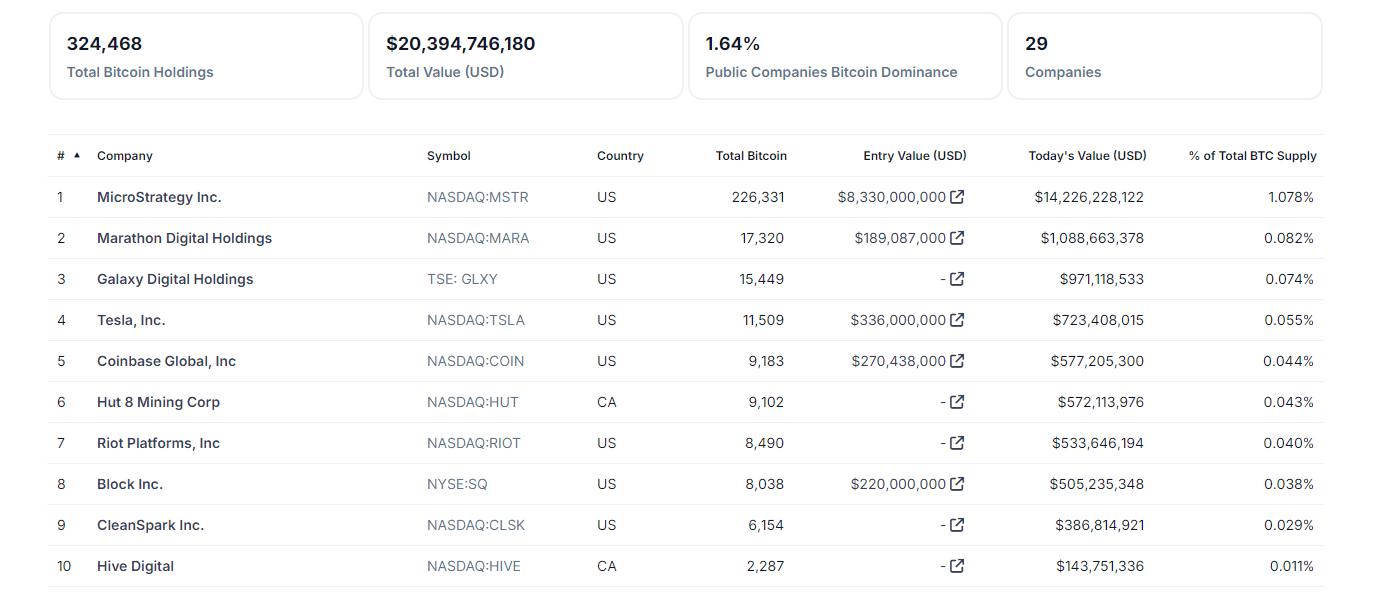
Task: Click the $1,088,663,378 today's value
Action: [1093, 238]
